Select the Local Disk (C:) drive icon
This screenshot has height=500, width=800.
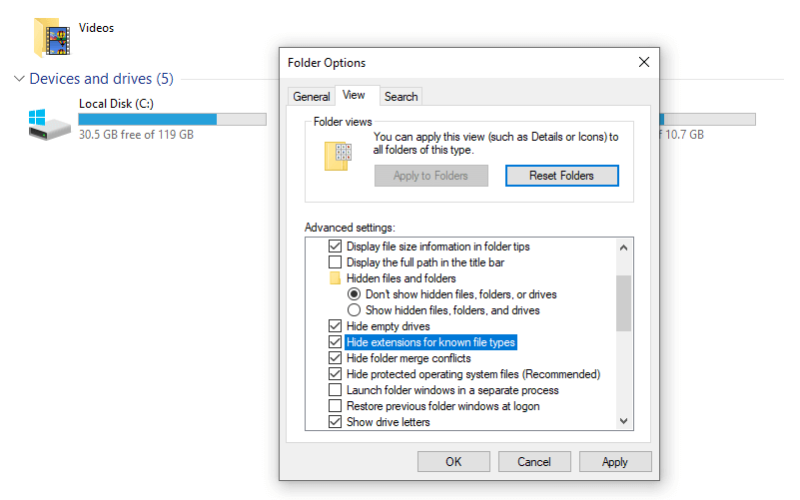click(x=49, y=124)
